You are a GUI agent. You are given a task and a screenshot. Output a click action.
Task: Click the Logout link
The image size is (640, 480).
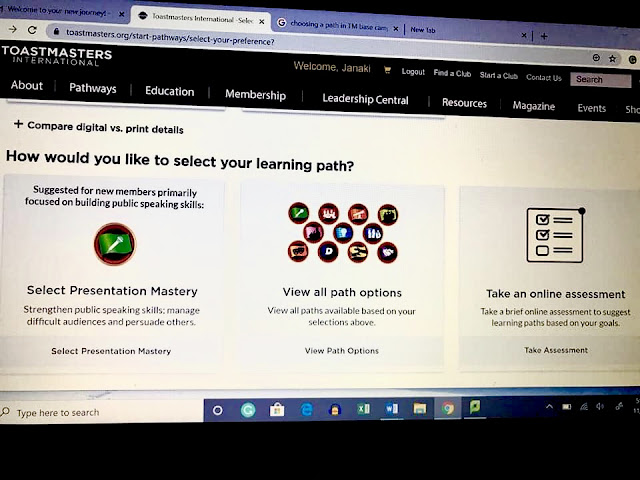point(413,72)
